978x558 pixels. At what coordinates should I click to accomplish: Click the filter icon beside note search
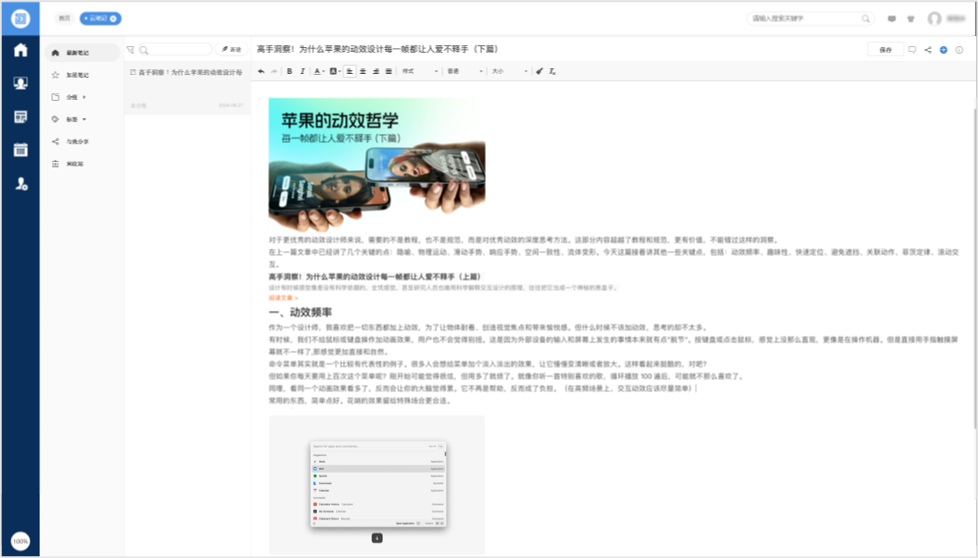point(131,49)
